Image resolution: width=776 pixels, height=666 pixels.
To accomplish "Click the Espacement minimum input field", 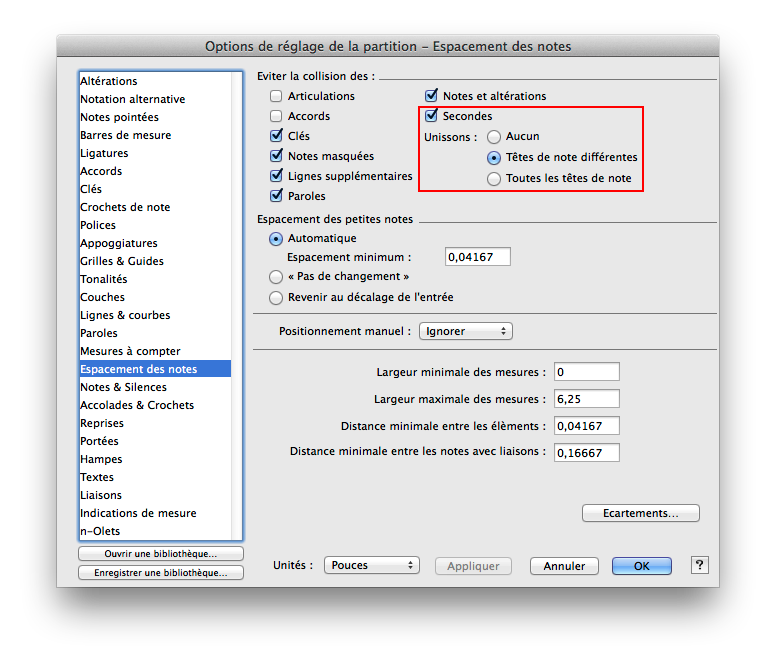I will tap(477, 257).
